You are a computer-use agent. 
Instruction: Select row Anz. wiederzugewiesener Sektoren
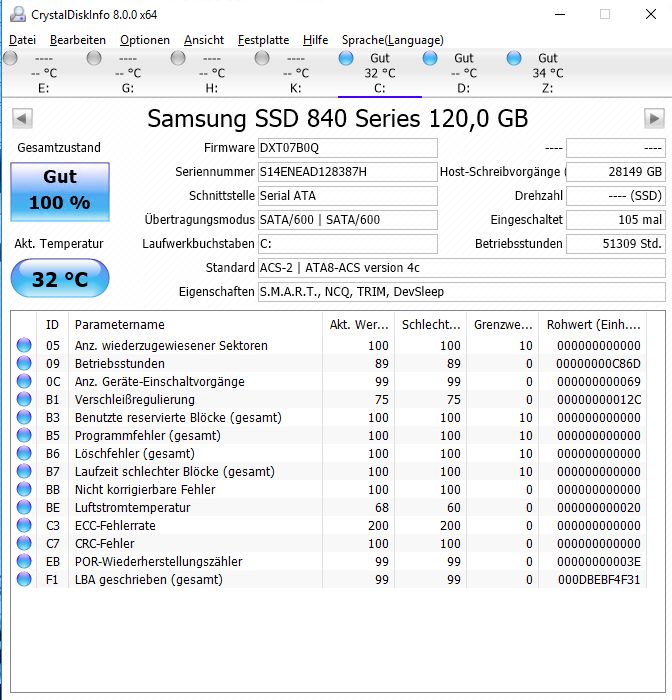click(x=329, y=345)
